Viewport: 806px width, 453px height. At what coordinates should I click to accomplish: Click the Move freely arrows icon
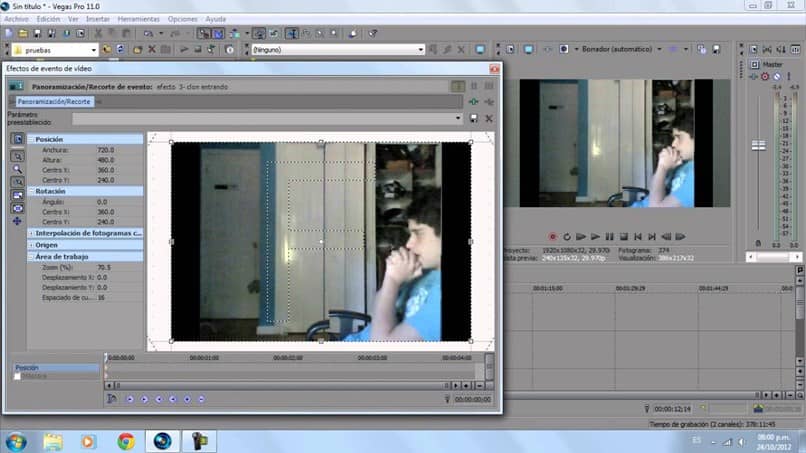coord(17,222)
